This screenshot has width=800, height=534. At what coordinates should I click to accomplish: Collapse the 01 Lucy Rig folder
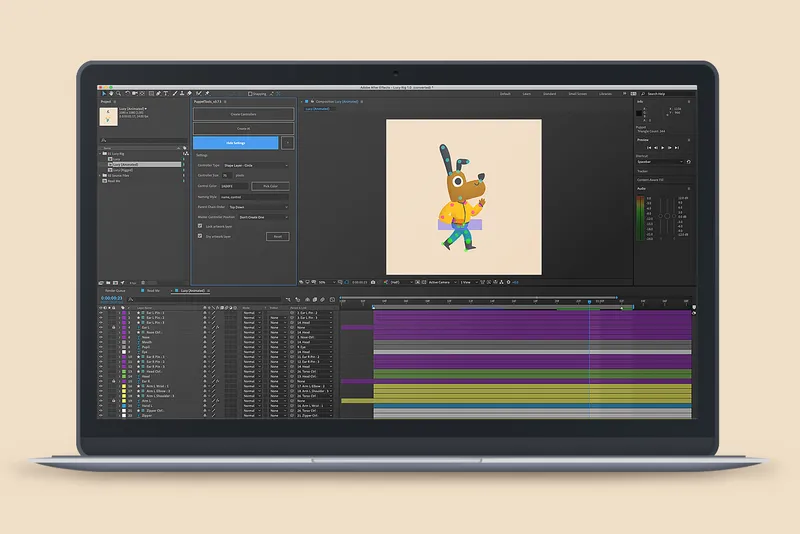coord(100,154)
